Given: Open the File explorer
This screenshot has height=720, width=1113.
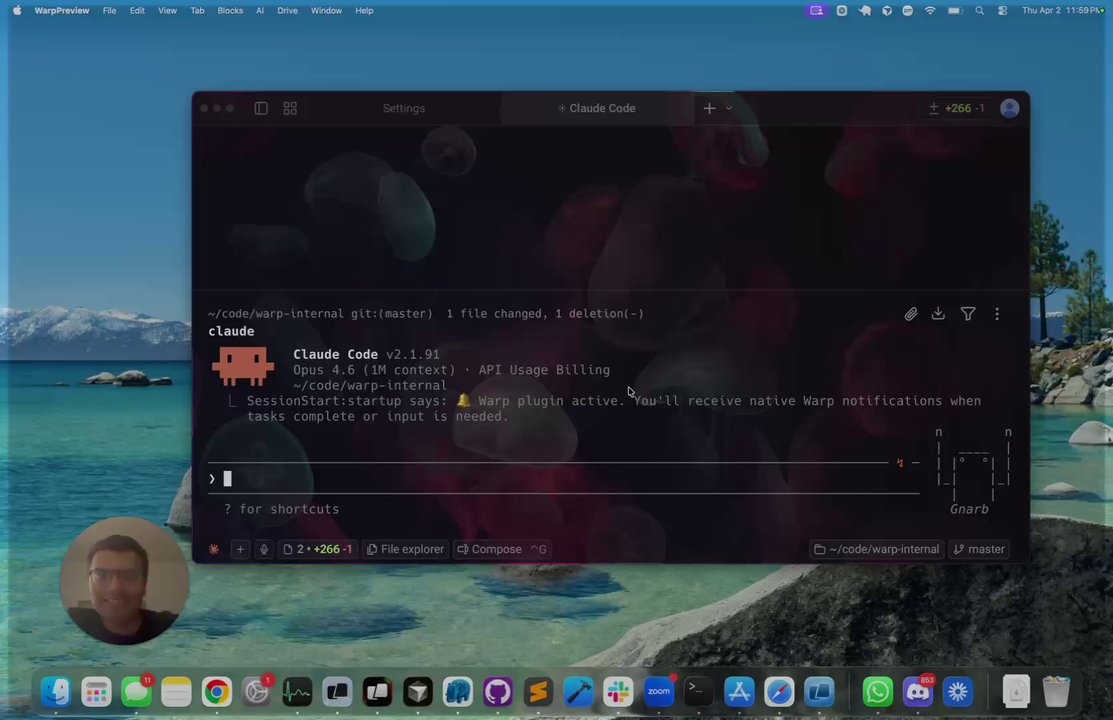Looking at the screenshot, I should tap(405, 549).
